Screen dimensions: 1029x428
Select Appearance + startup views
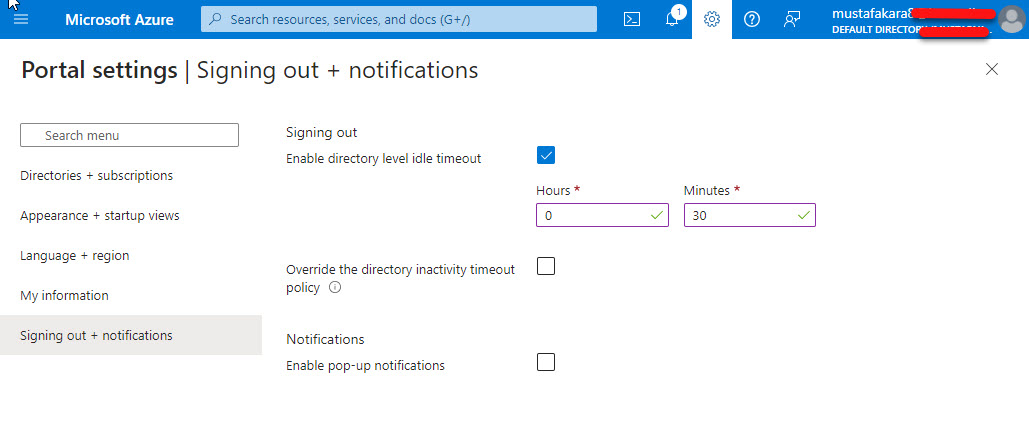(x=100, y=216)
